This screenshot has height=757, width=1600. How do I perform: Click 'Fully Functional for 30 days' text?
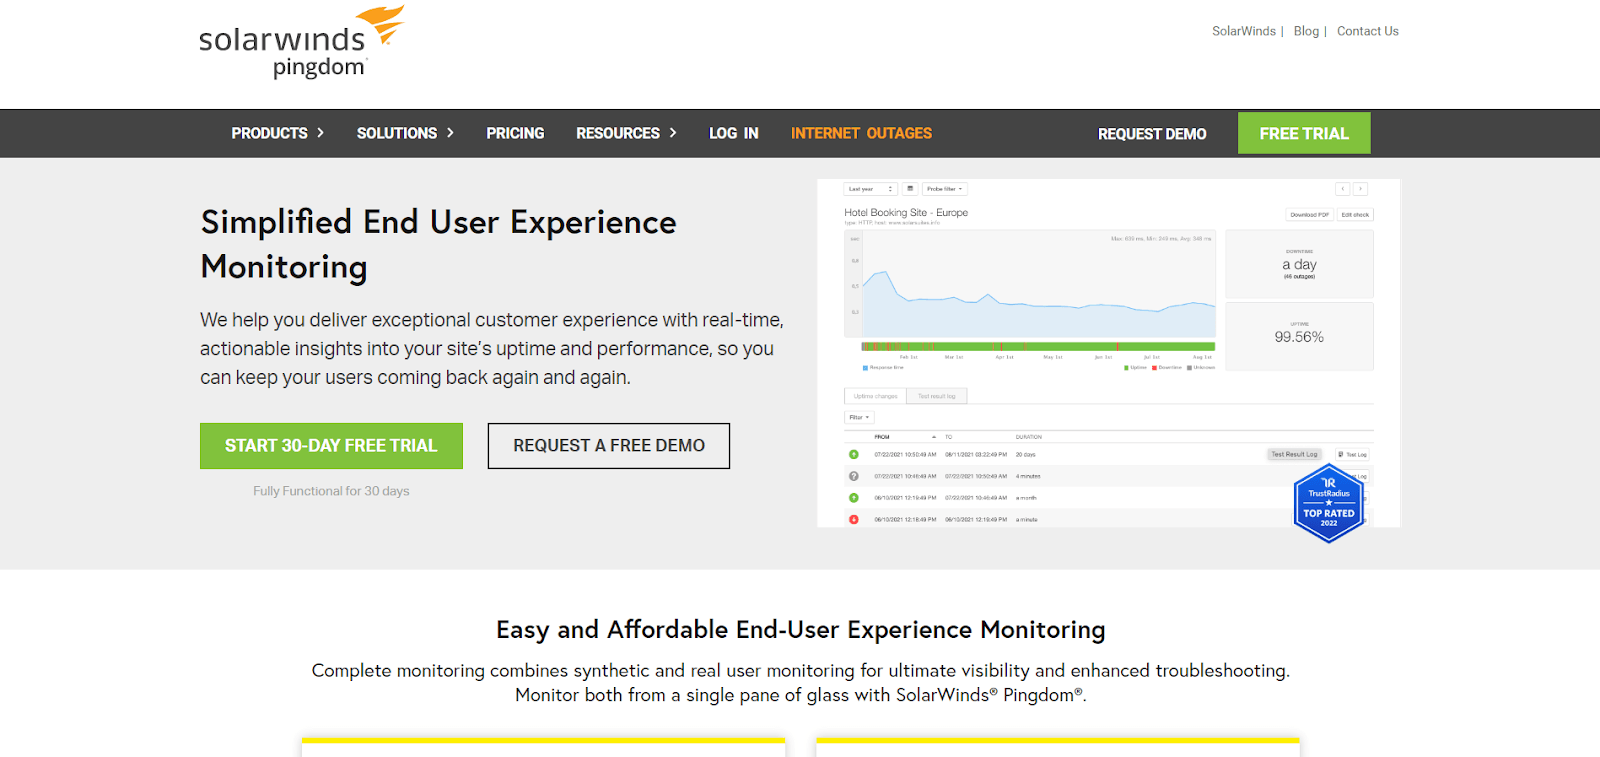point(331,491)
